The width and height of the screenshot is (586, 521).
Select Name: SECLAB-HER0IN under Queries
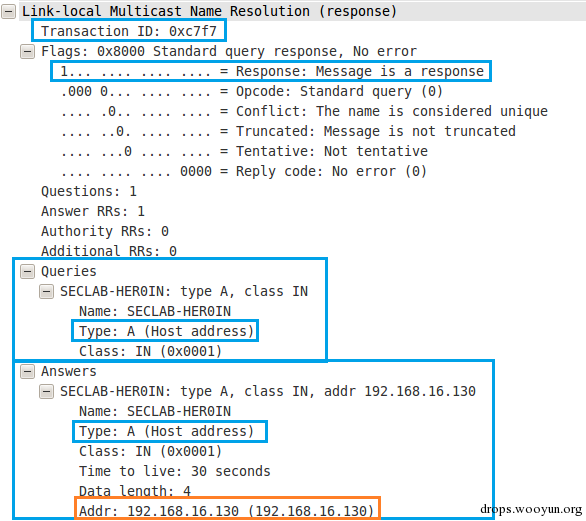coord(155,311)
